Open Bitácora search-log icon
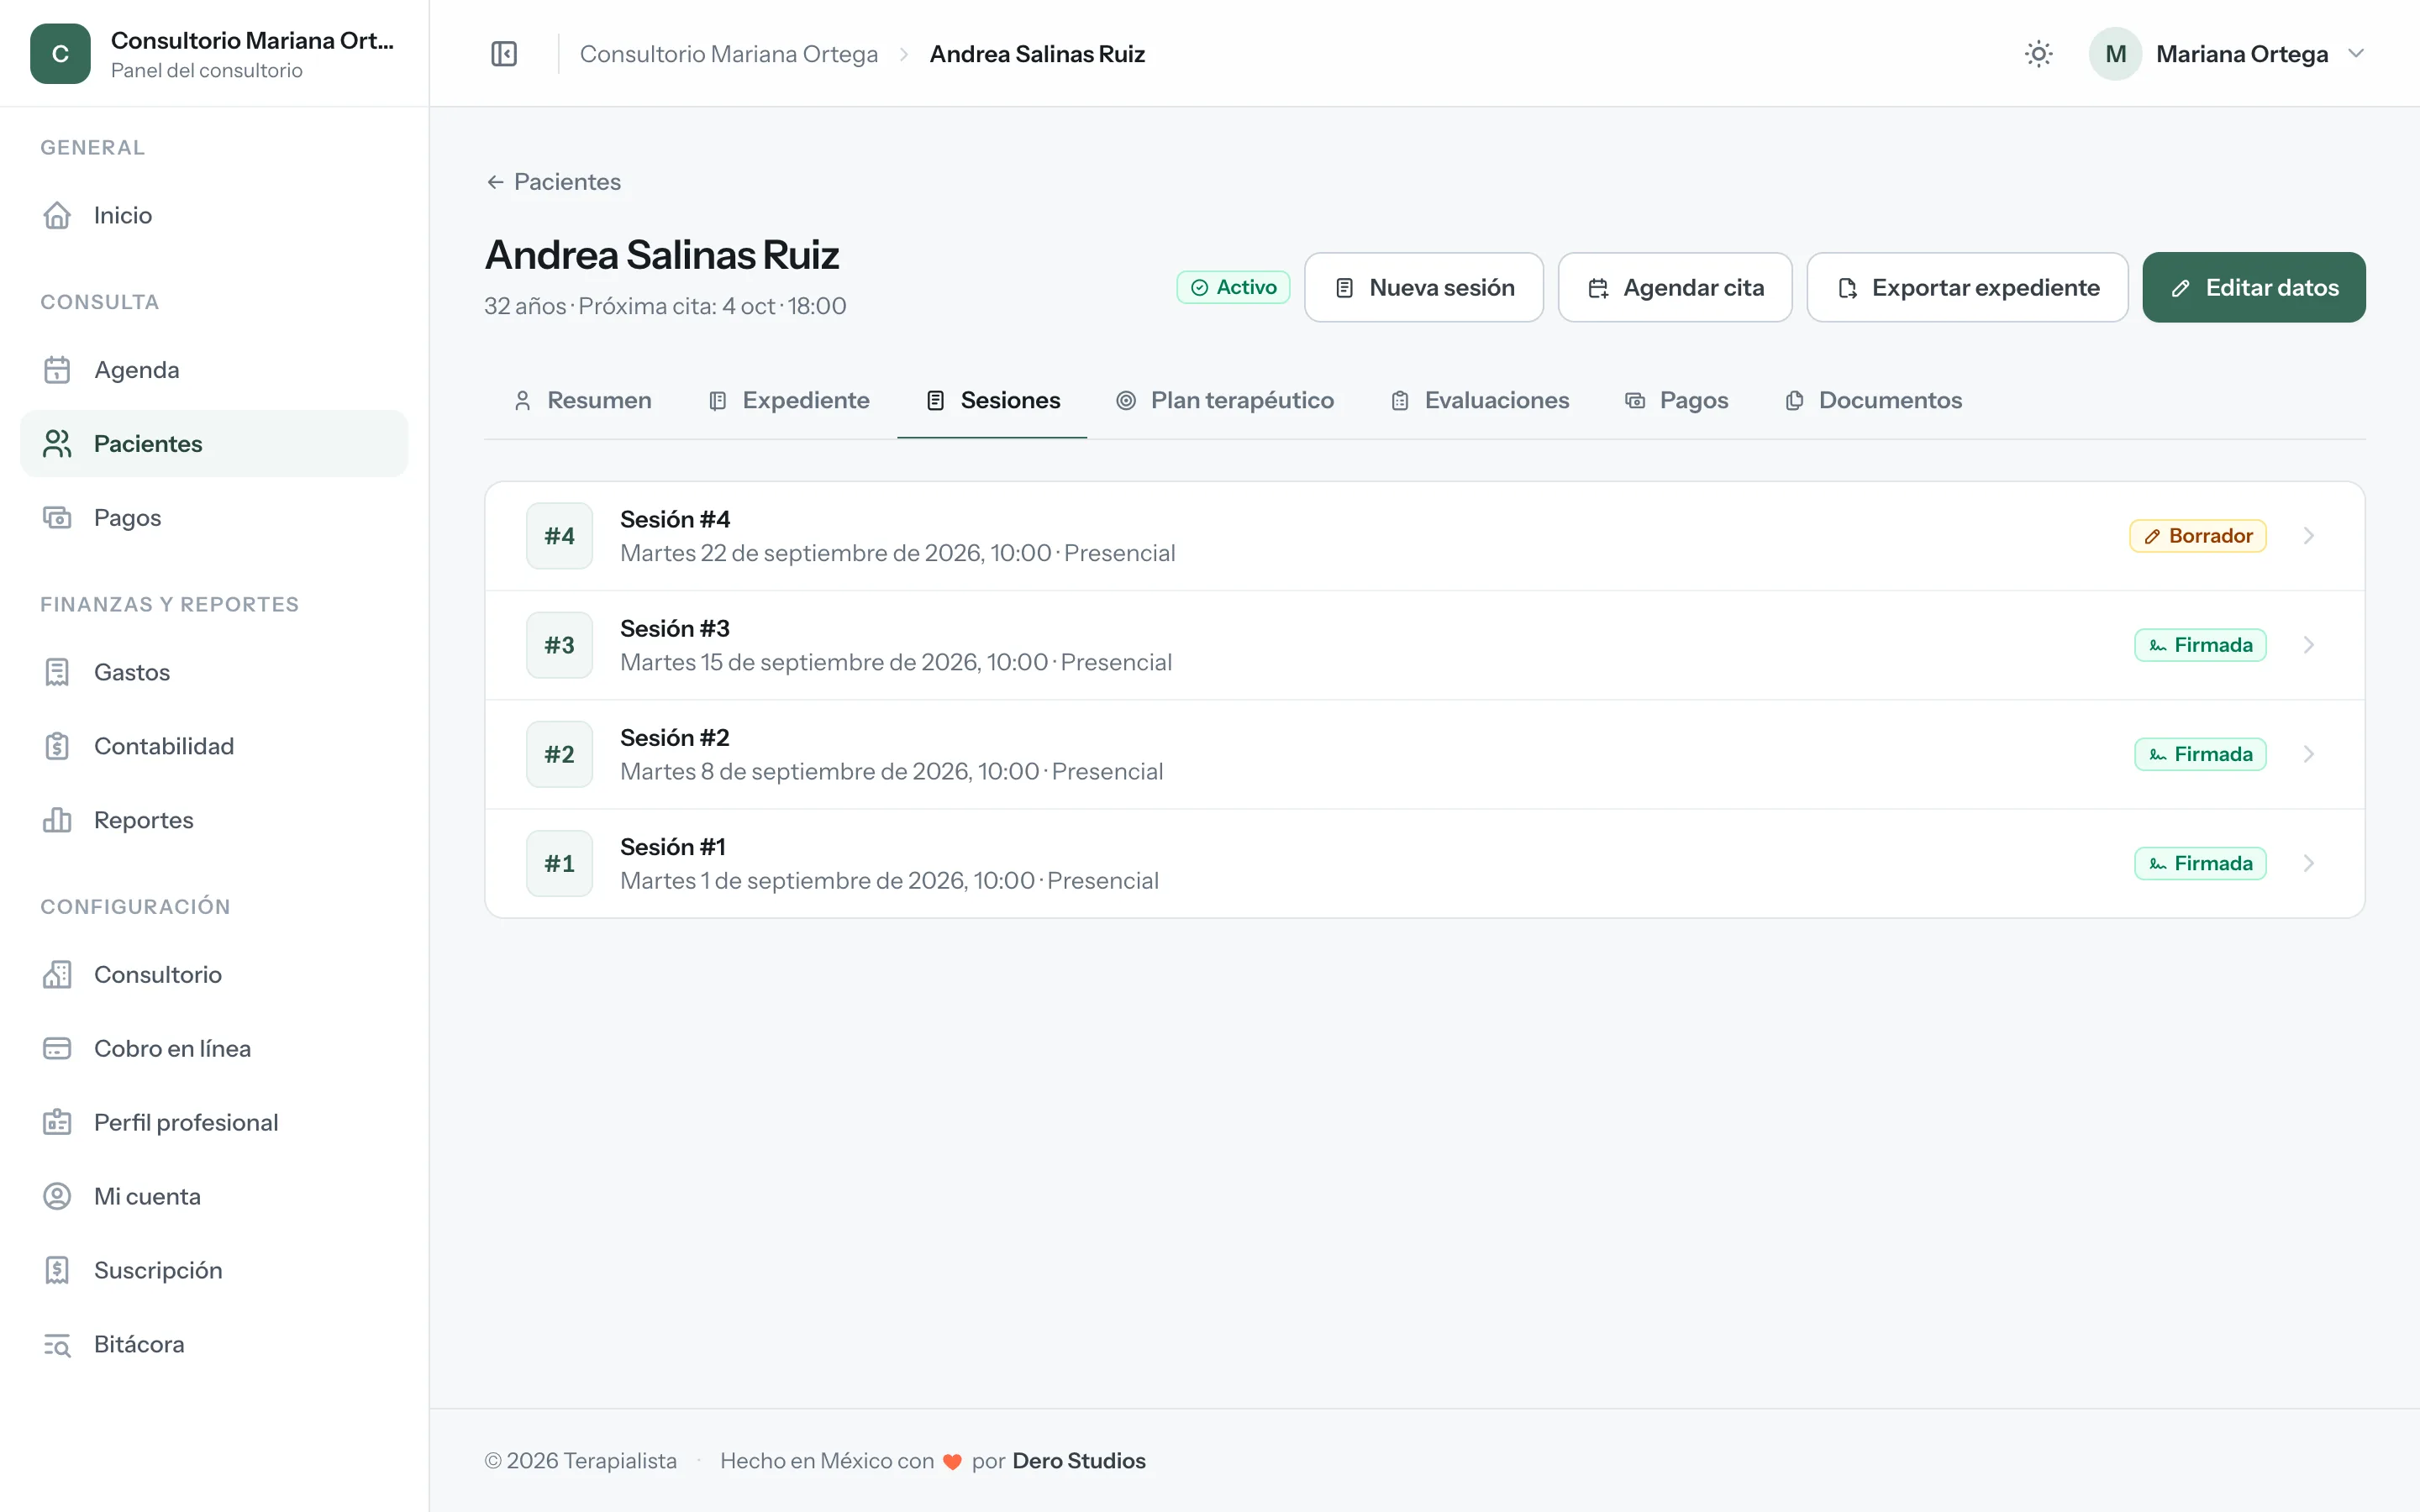This screenshot has height=1512, width=2420. coord(57,1345)
